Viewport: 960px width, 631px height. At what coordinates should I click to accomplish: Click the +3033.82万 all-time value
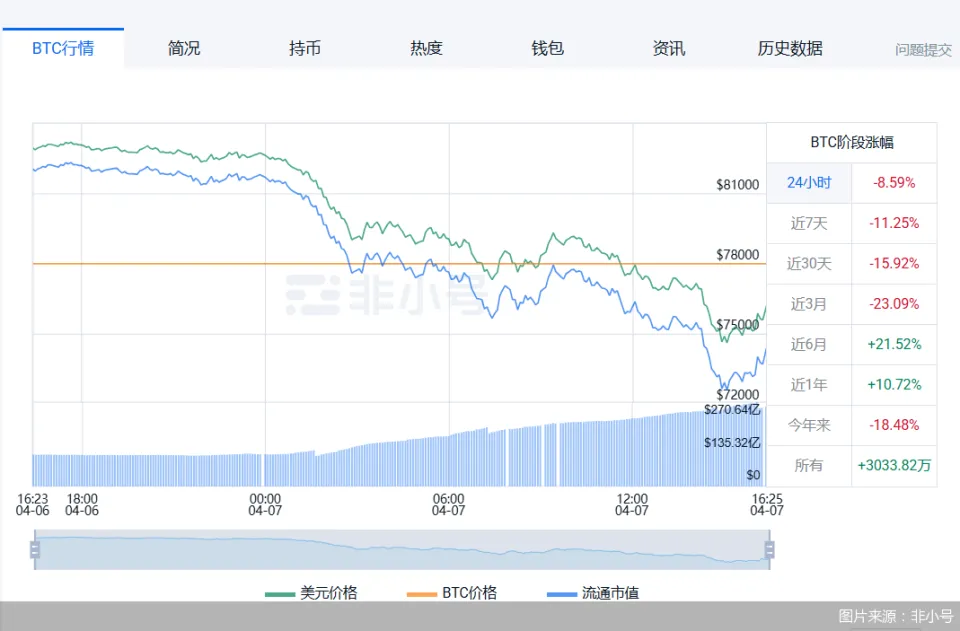[894, 466]
